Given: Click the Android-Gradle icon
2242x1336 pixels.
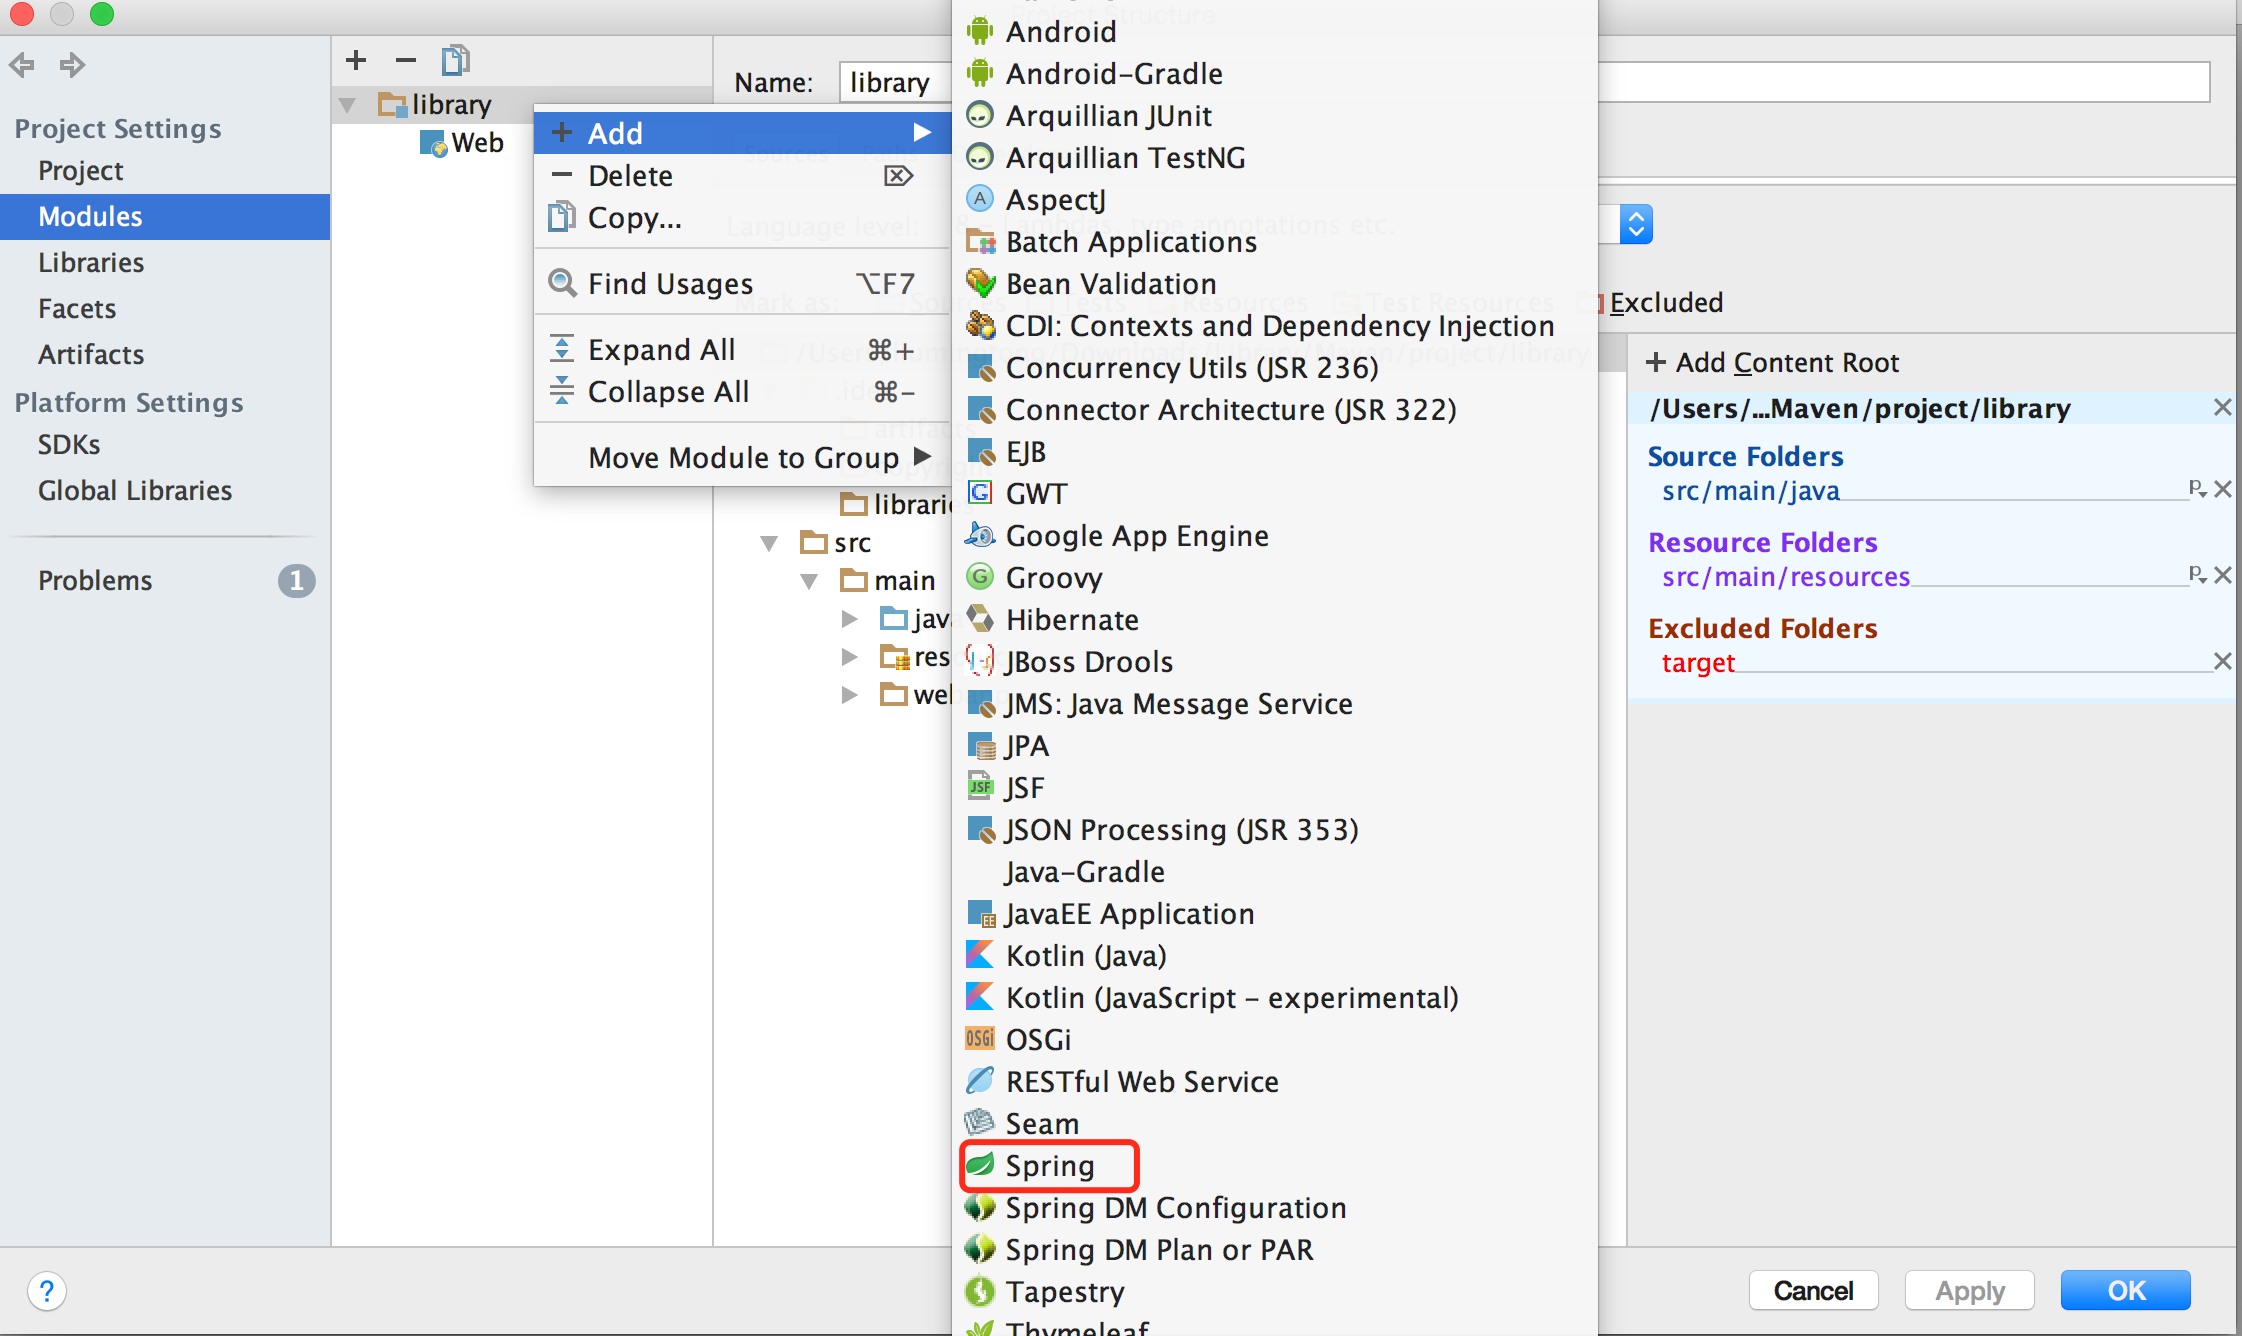Looking at the screenshot, I should [x=980, y=73].
